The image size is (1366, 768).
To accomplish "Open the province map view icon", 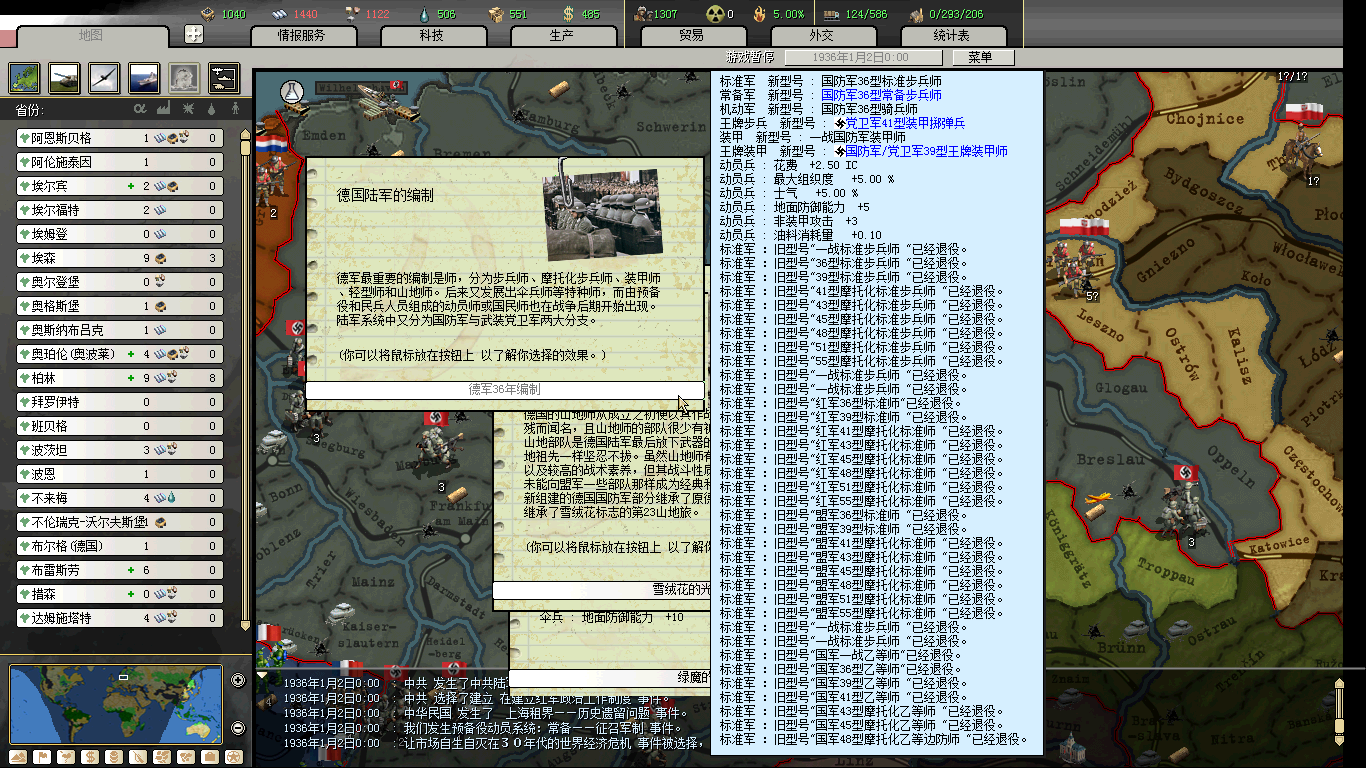I will point(24,77).
